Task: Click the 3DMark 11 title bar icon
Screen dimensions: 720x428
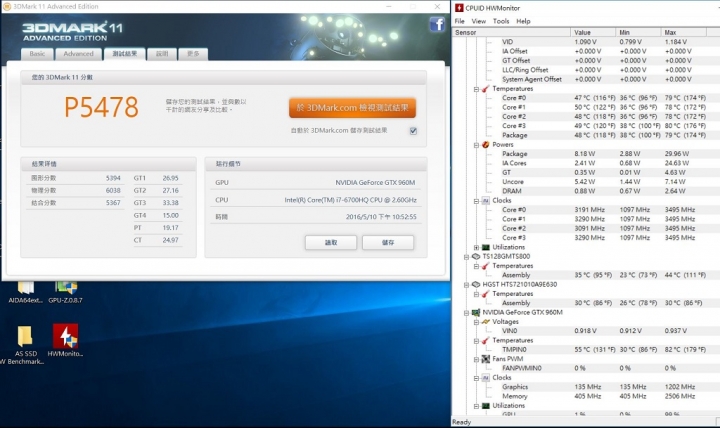Action: [7, 6]
